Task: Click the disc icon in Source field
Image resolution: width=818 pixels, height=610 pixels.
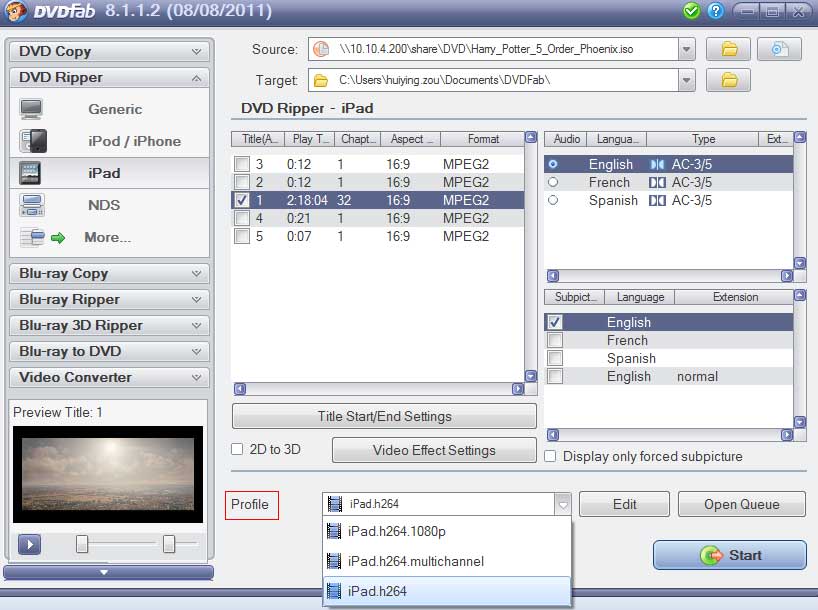Action: point(321,49)
